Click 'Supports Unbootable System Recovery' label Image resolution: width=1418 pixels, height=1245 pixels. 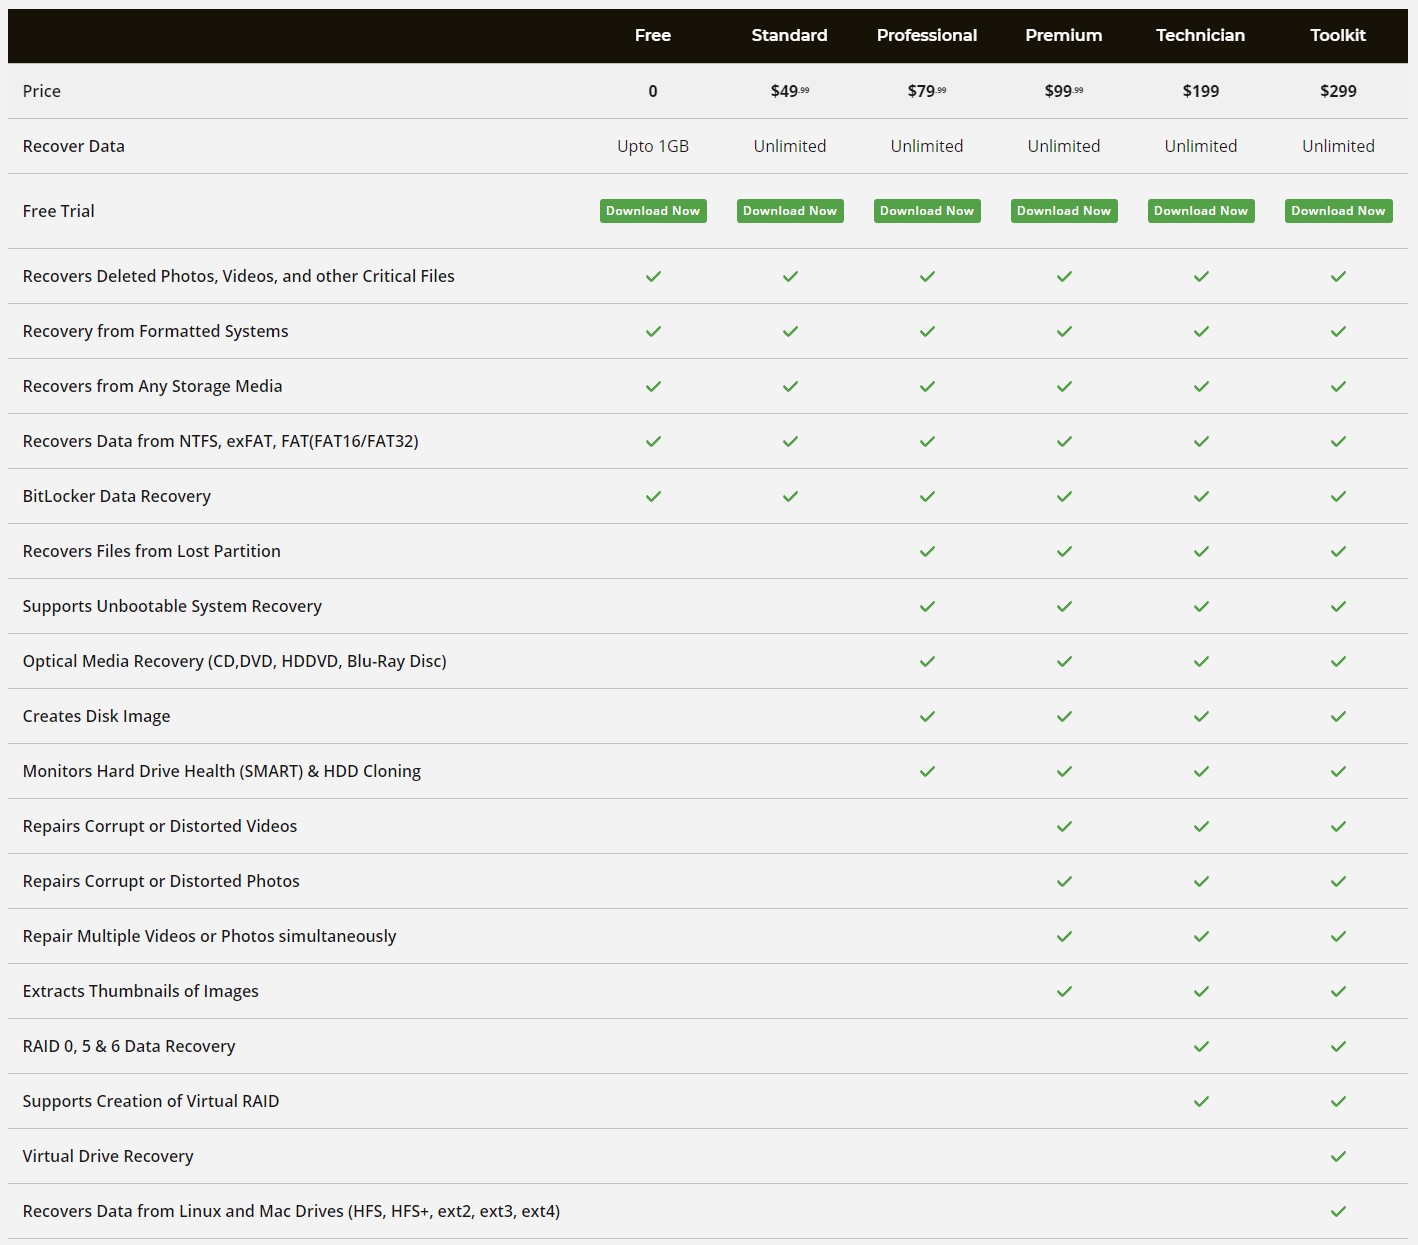[x=172, y=606]
